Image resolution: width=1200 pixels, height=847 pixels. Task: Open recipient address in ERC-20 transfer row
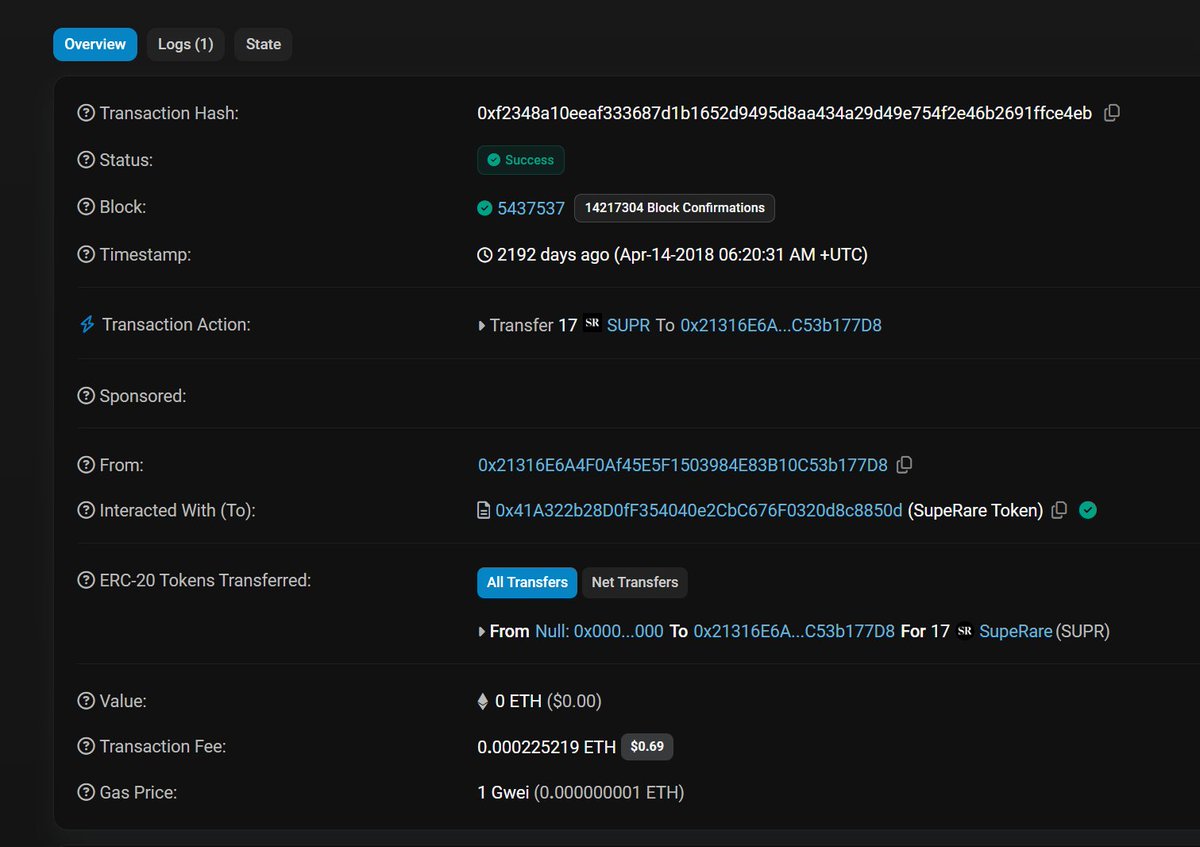coord(794,631)
